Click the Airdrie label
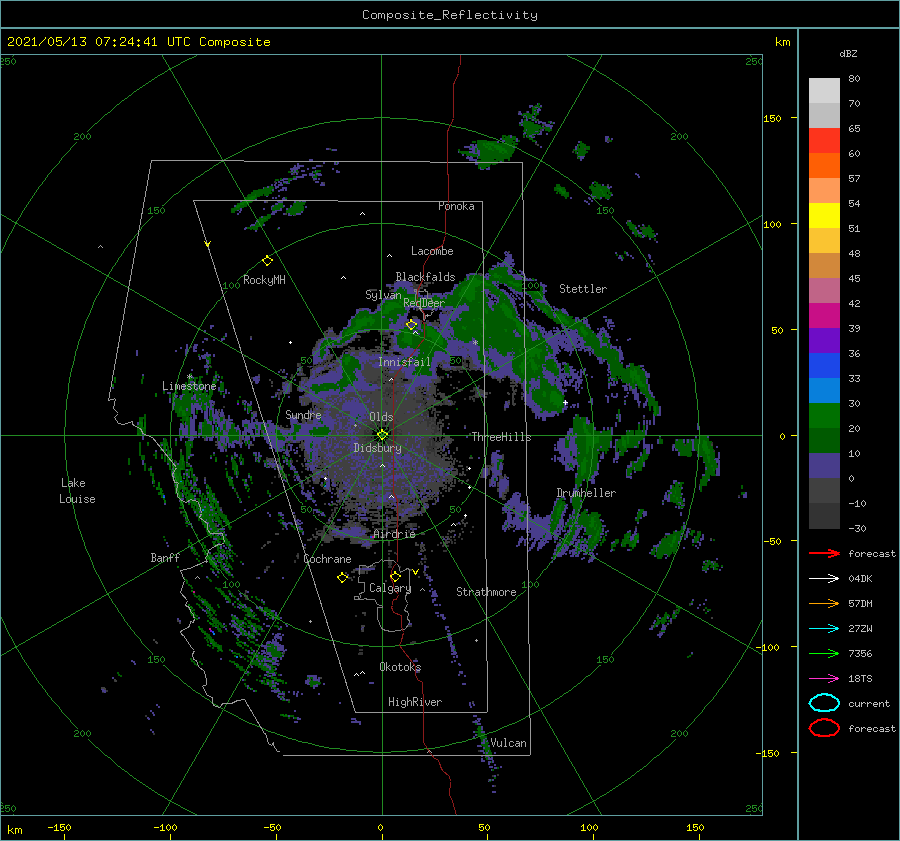 394,534
